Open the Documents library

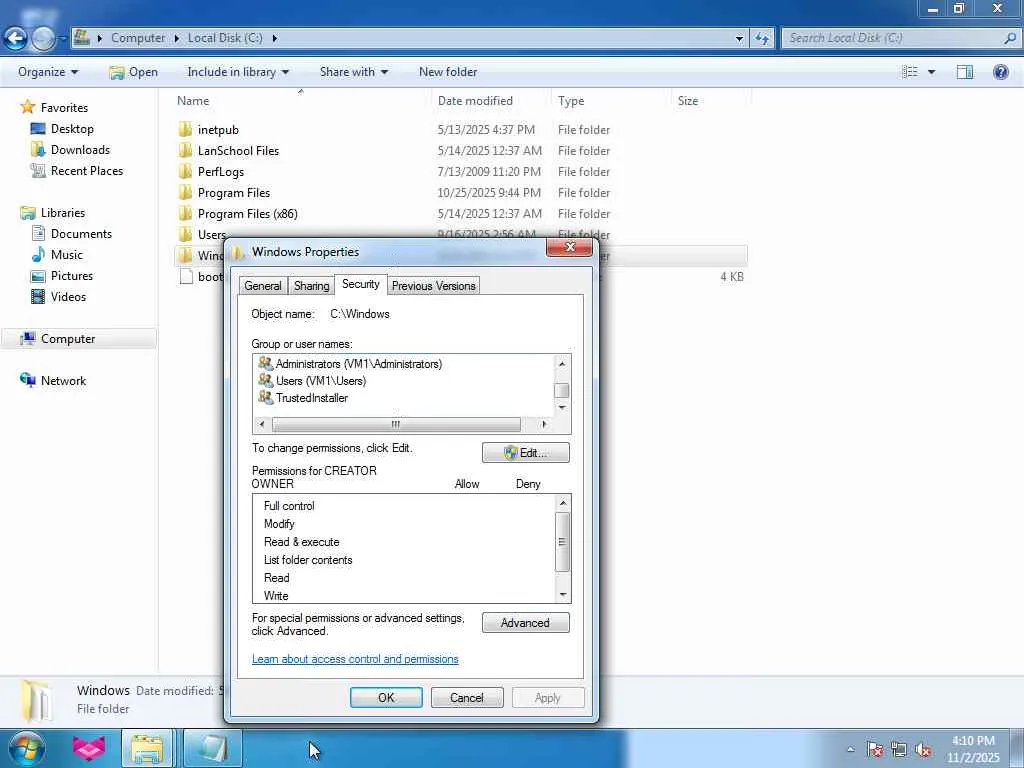coord(81,233)
